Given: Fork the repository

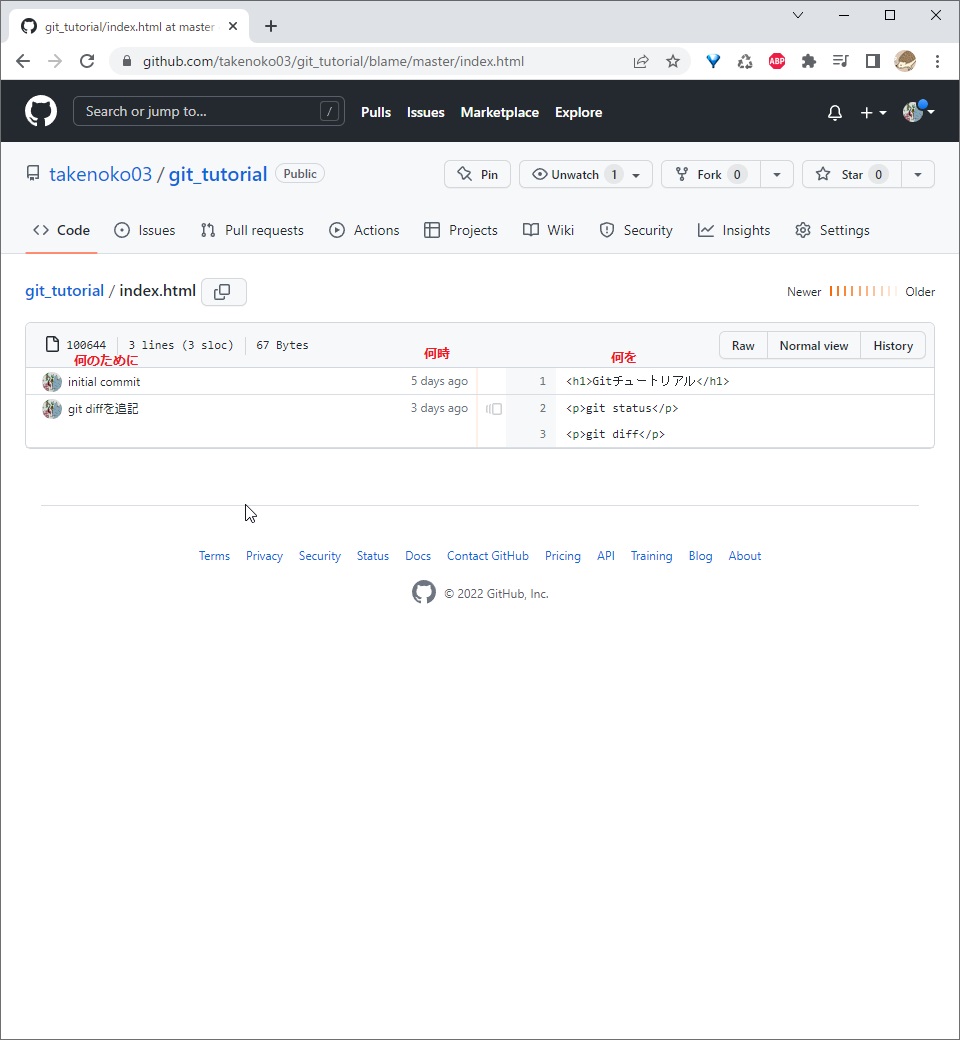Looking at the screenshot, I should (x=711, y=174).
